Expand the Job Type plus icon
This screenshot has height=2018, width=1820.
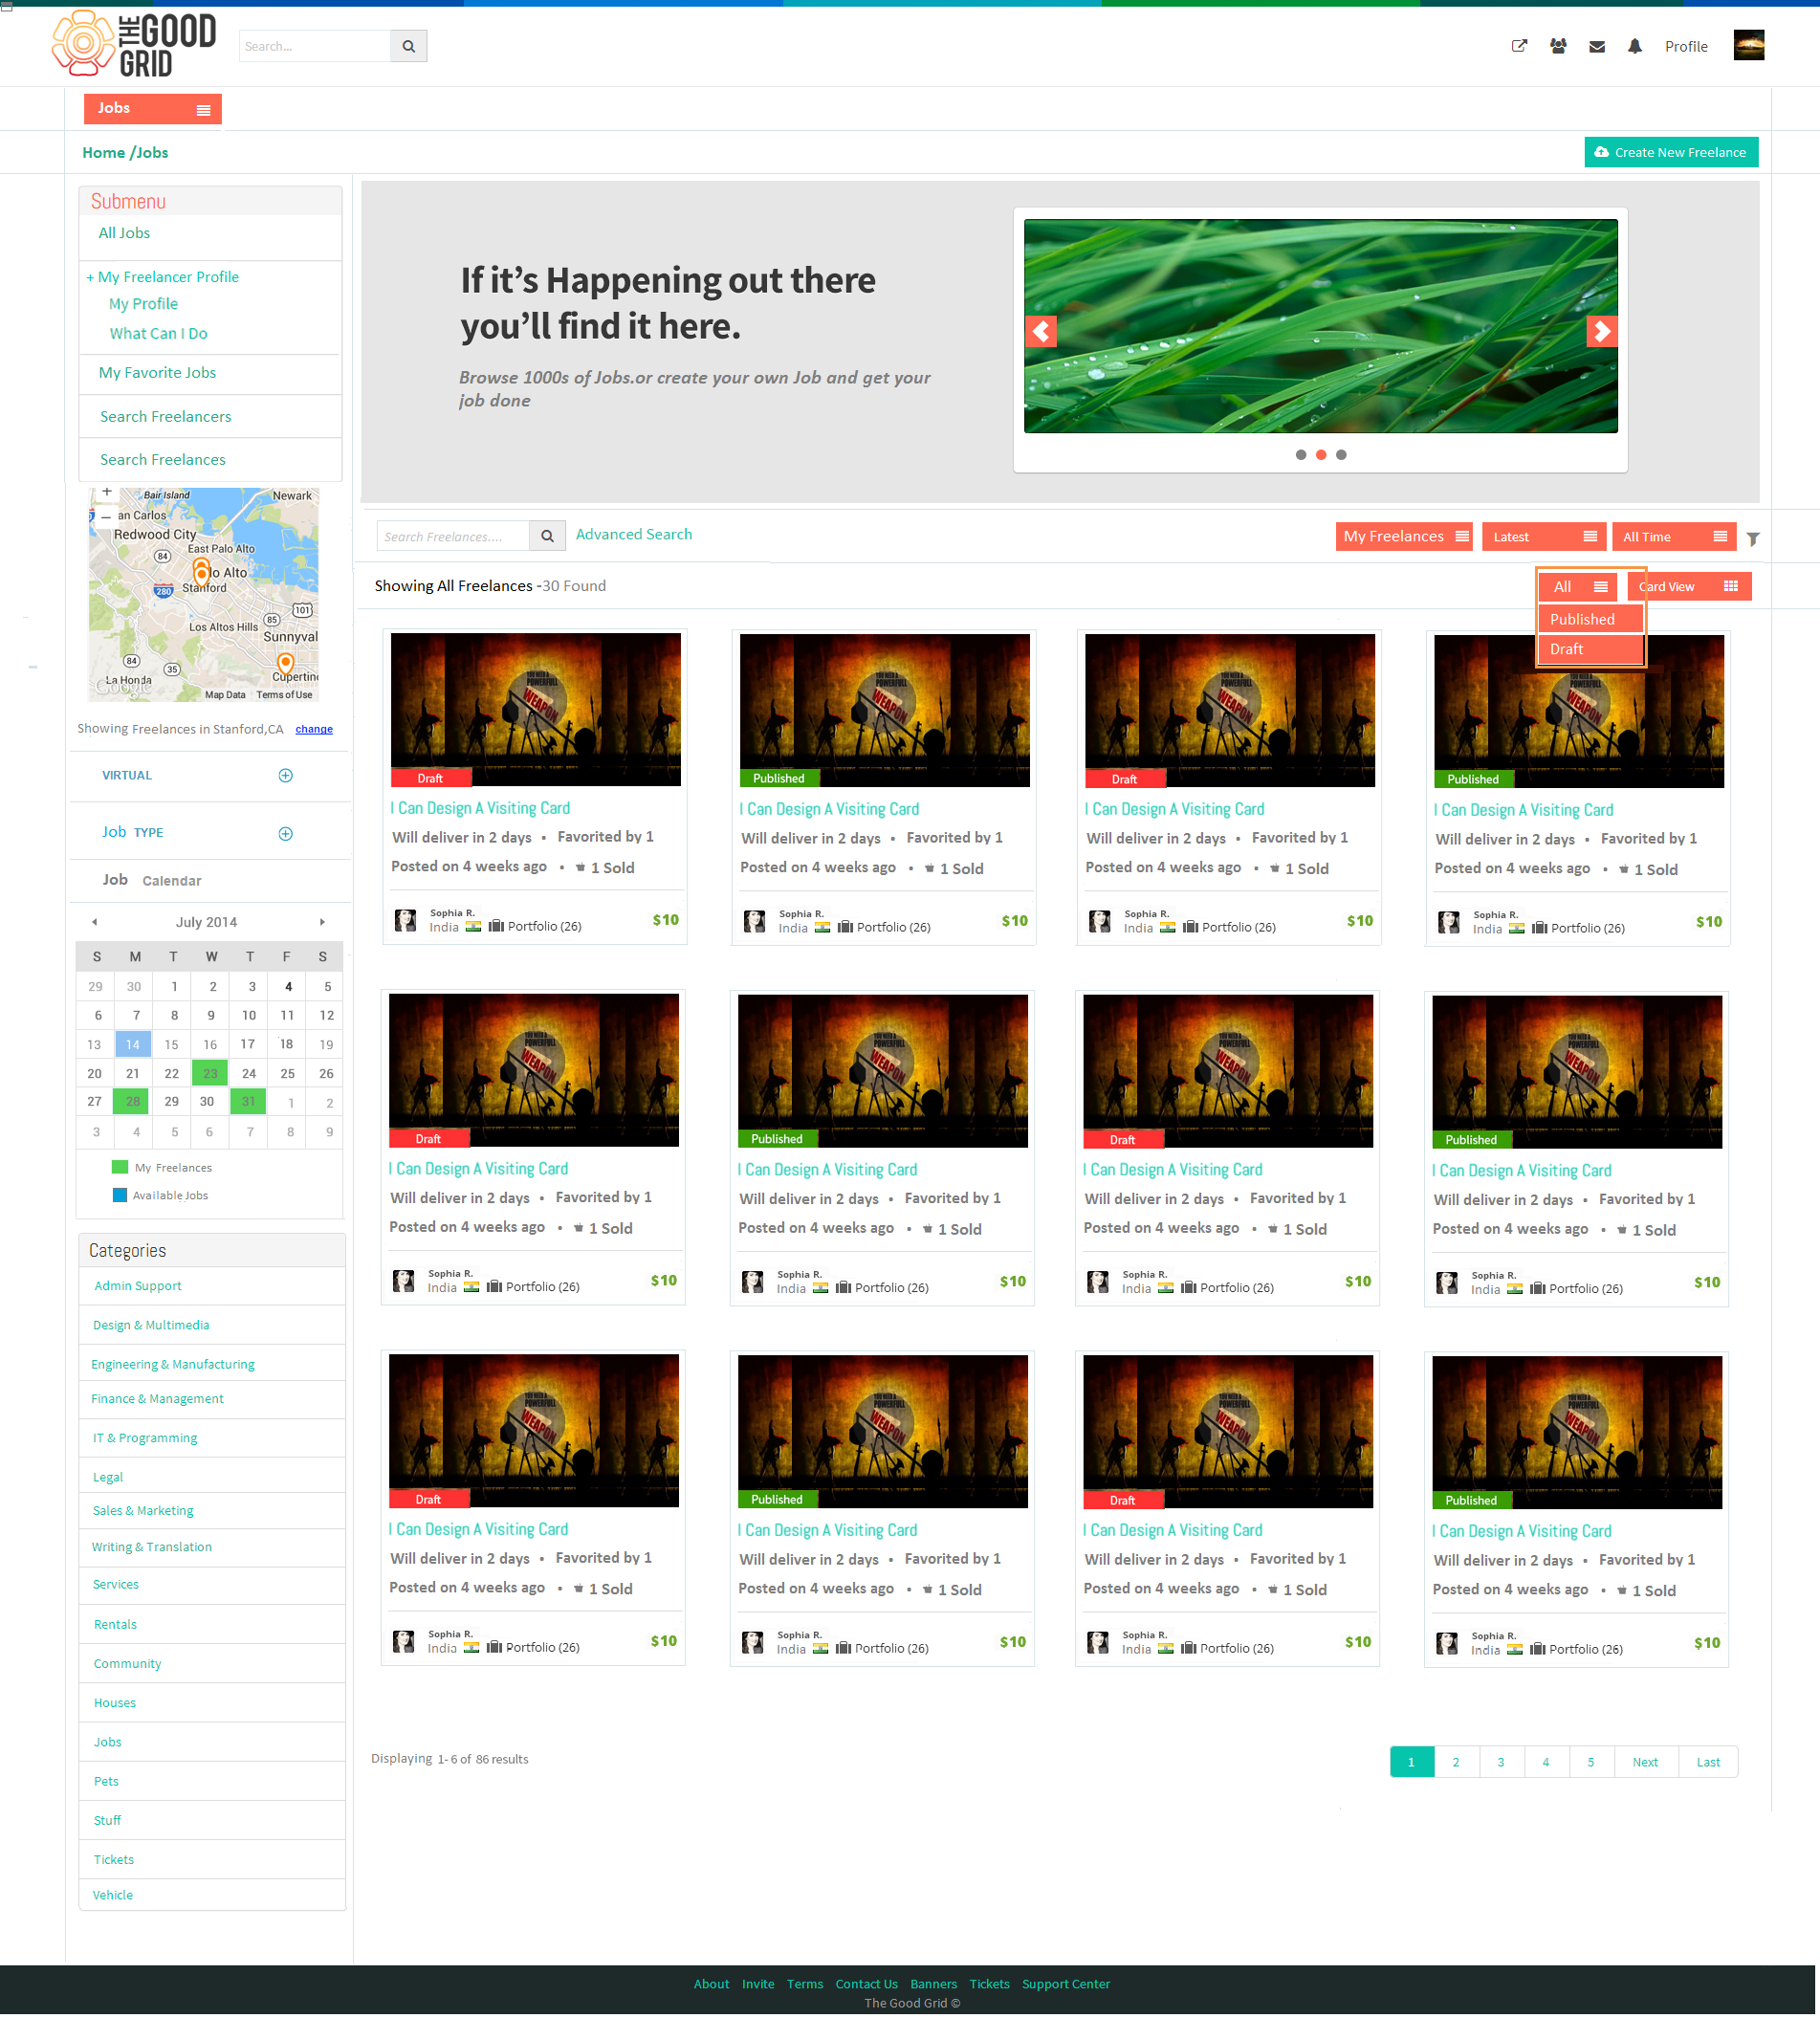coord(285,834)
